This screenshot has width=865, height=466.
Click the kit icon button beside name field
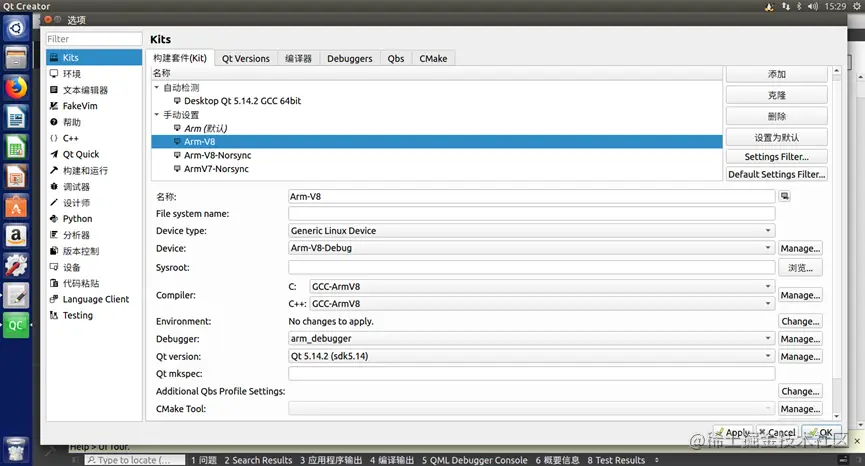(x=784, y=196)
